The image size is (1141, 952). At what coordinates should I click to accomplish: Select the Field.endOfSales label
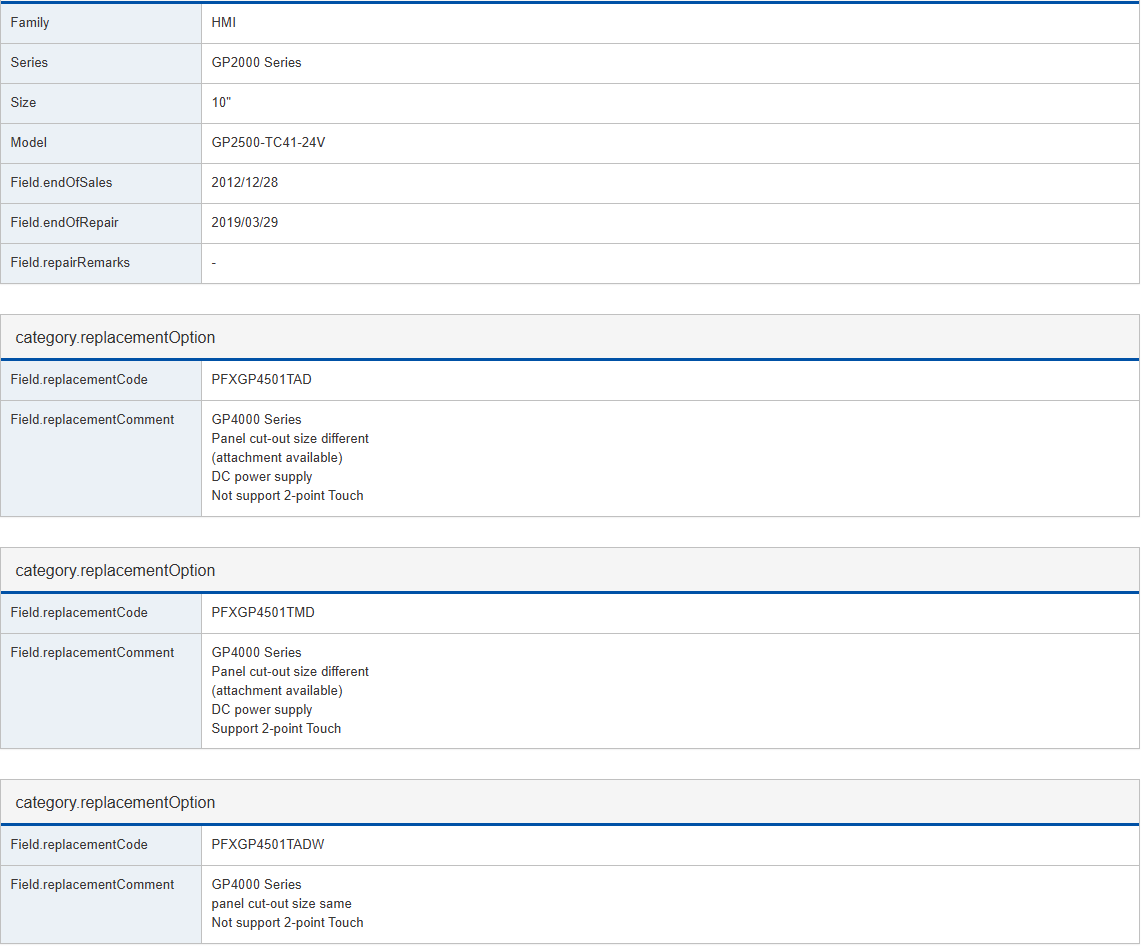coord(61,183)
